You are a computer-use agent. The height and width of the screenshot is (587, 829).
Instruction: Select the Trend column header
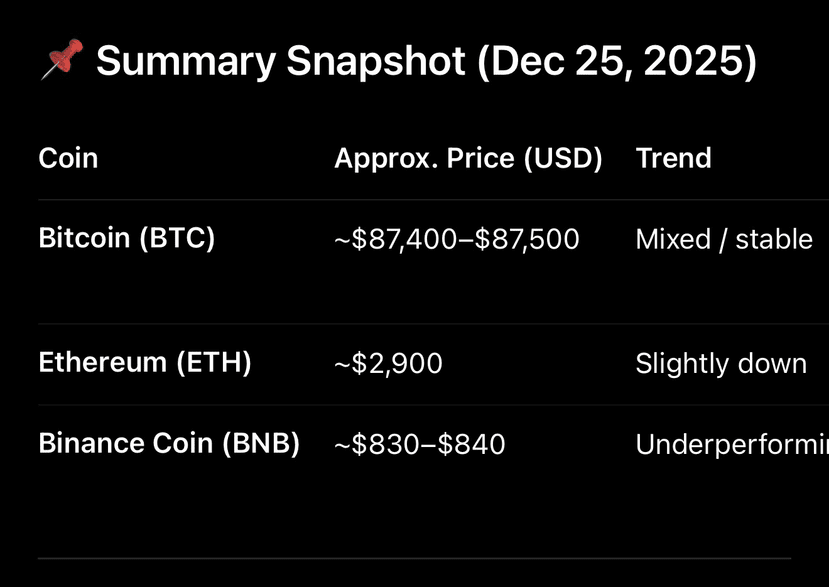click(673, 158)
